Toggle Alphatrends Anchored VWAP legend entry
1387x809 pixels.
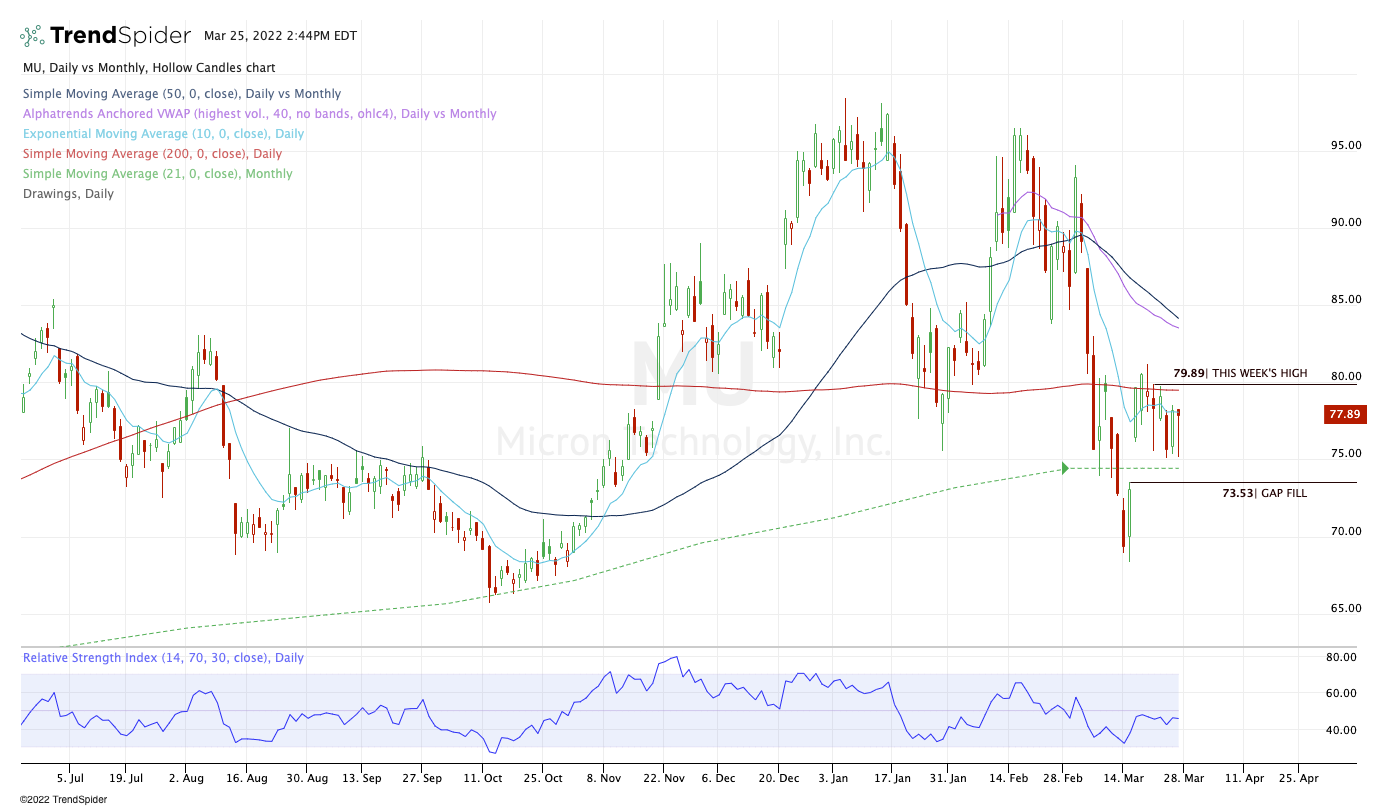coord(259,114)
